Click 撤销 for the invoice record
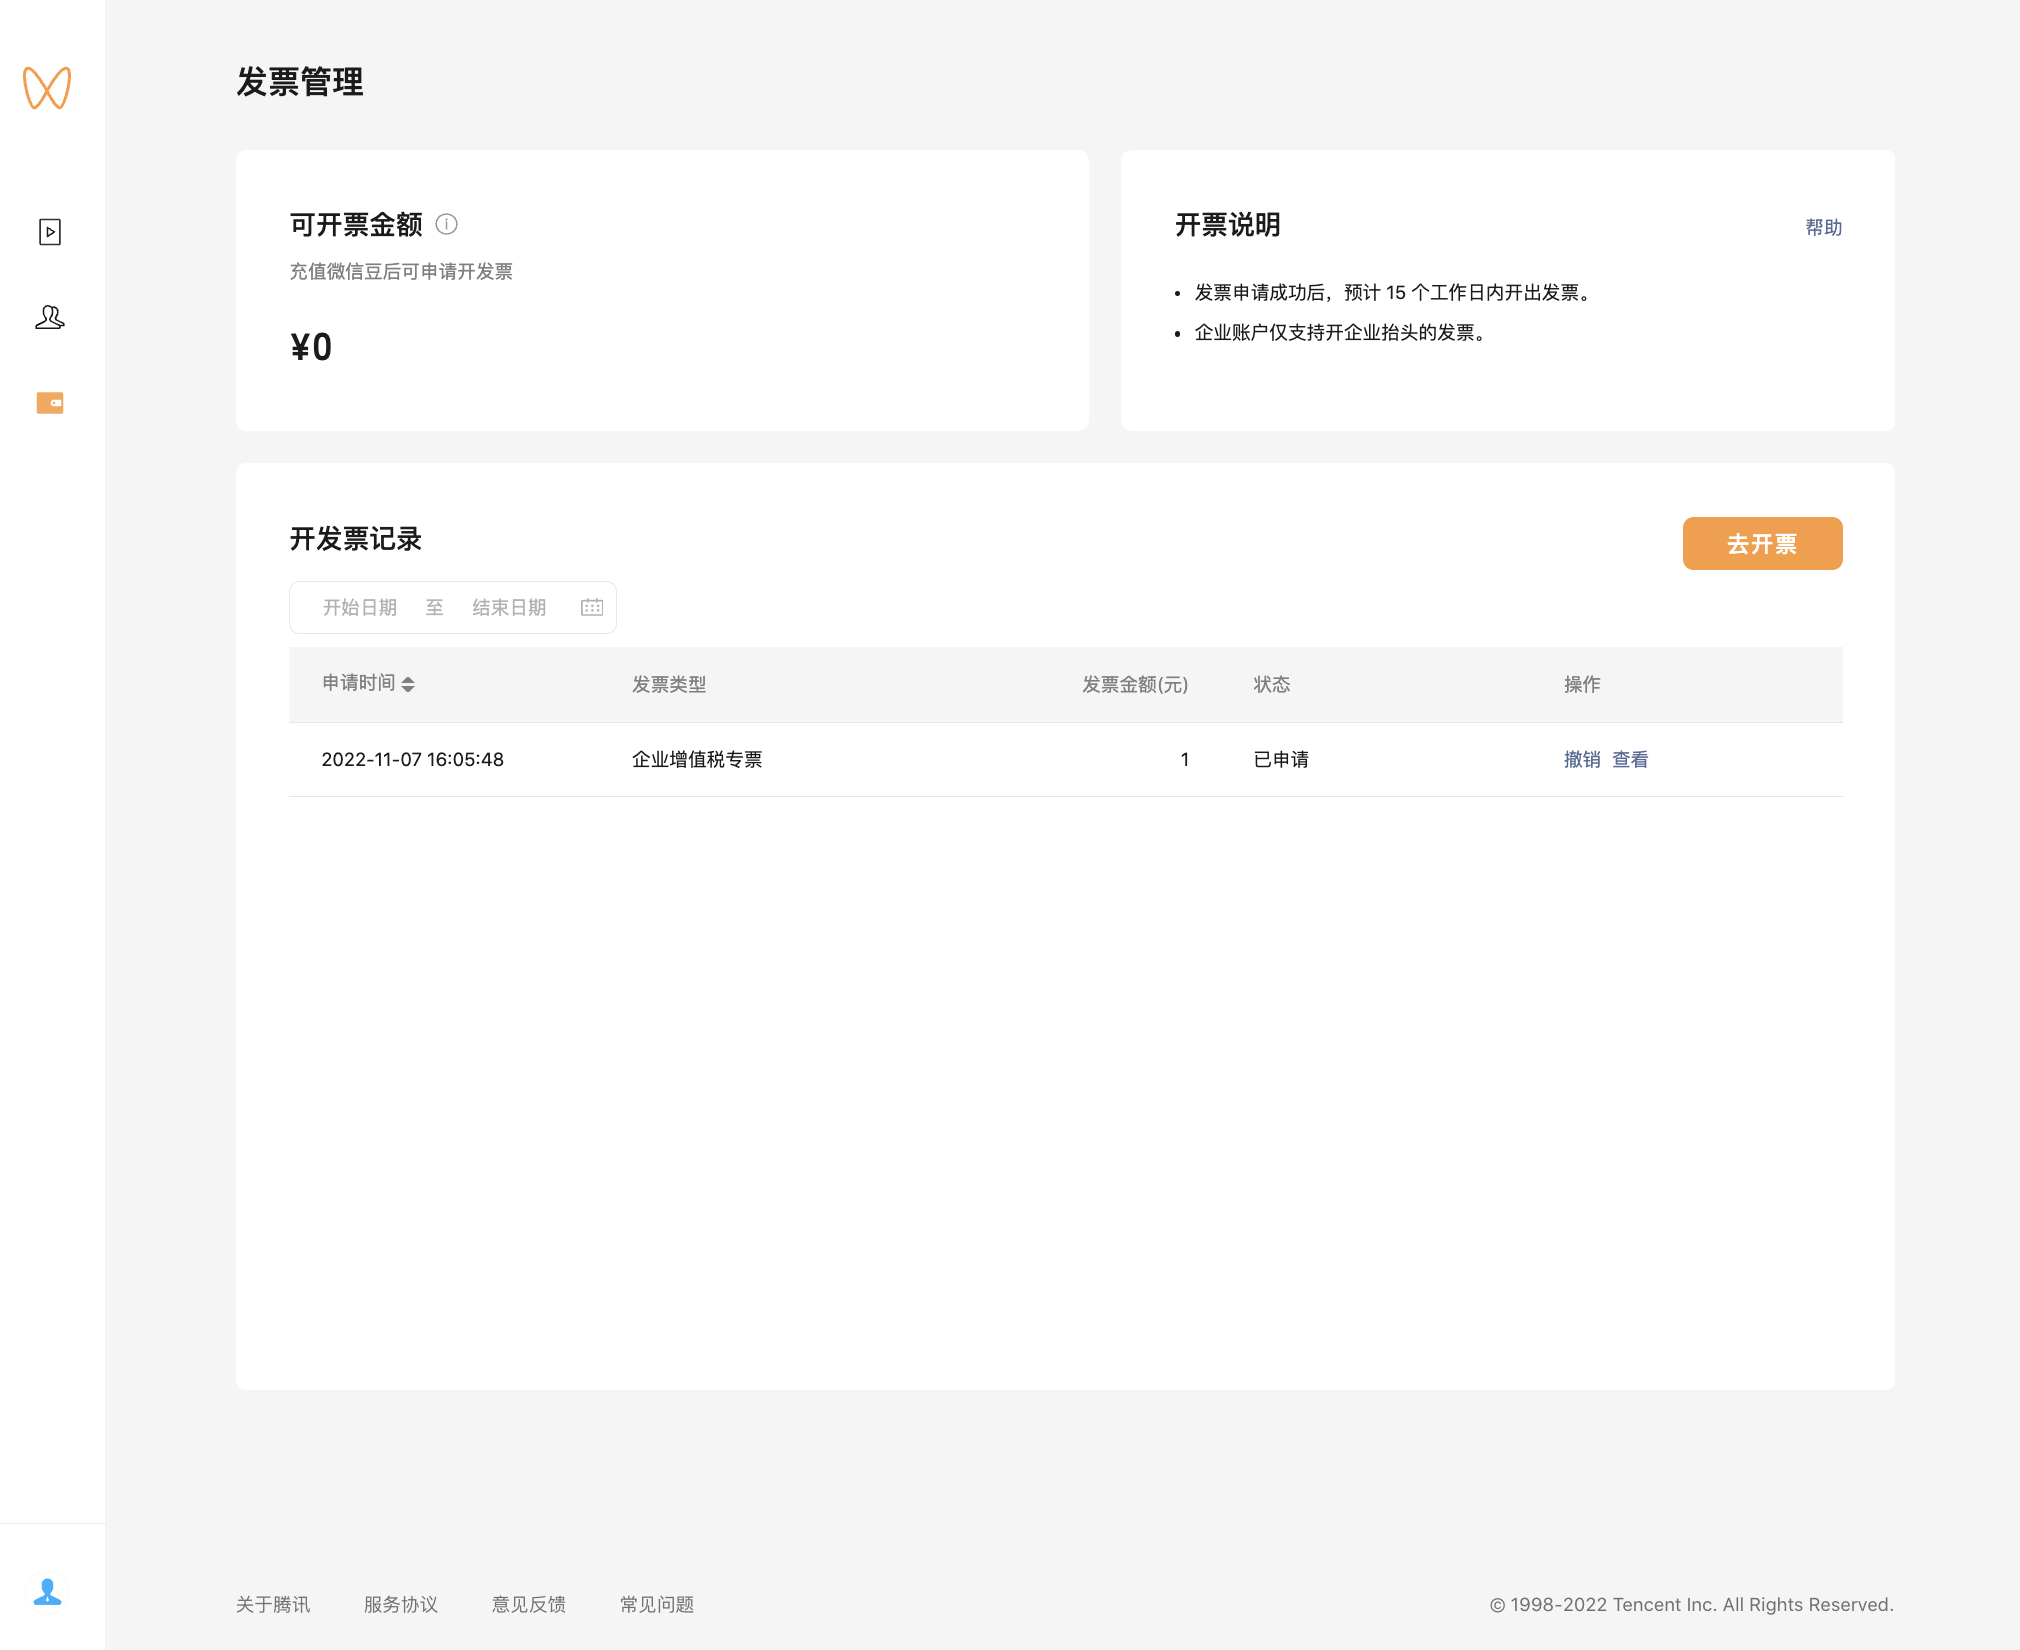Screen dimensions: 2020x1650 pos(1582,760)
